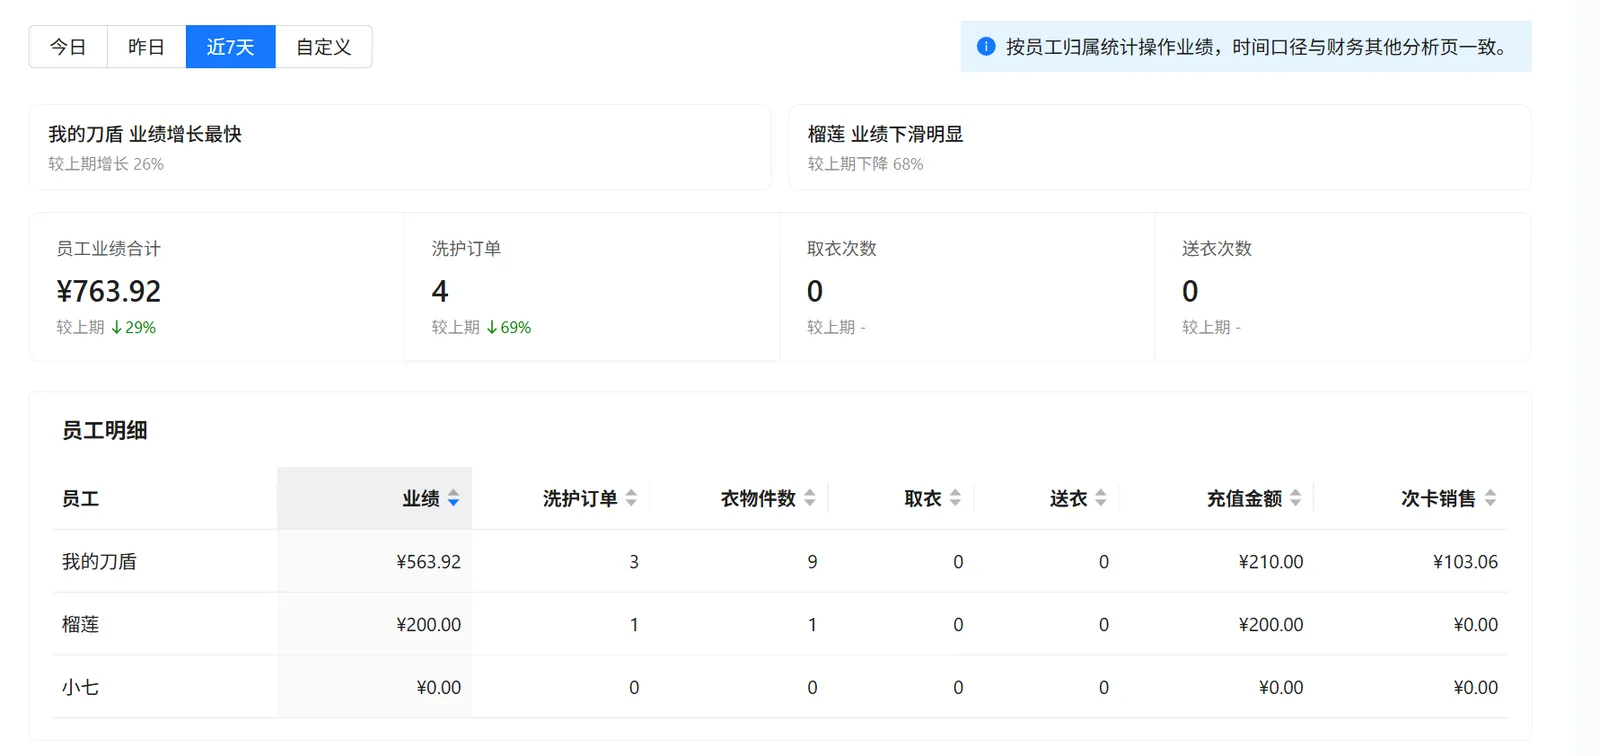Sort by 充值金额 column sort icon
The image size is (1600, 756).
click(1296, 498)
